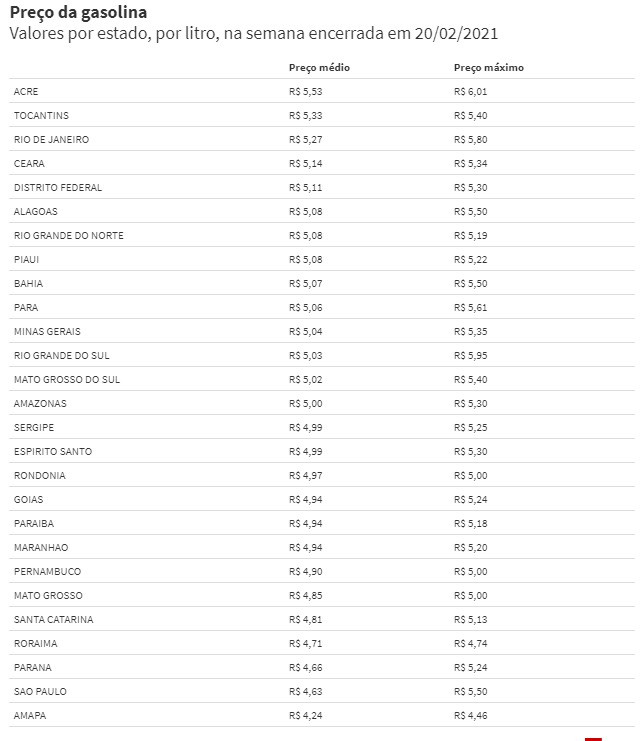Image resolution: width=643 pixels, height=741 pixels.
Task: Select the ACRE row label
Action: click(26, 92)
